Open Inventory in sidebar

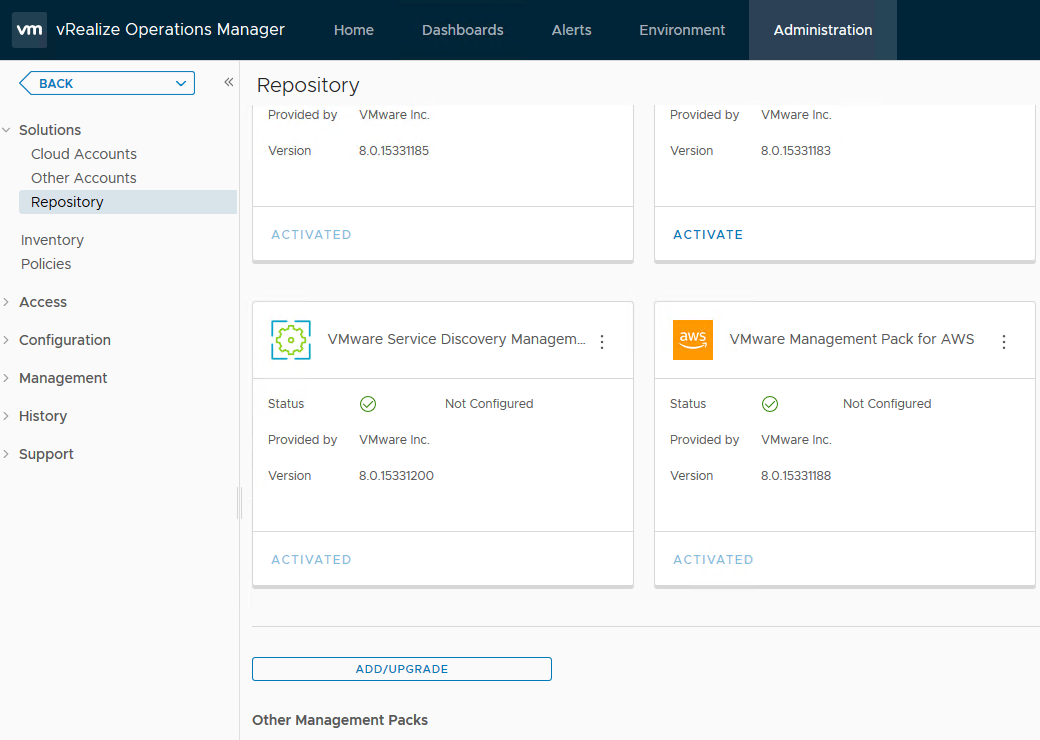click(x=52, y=240)
